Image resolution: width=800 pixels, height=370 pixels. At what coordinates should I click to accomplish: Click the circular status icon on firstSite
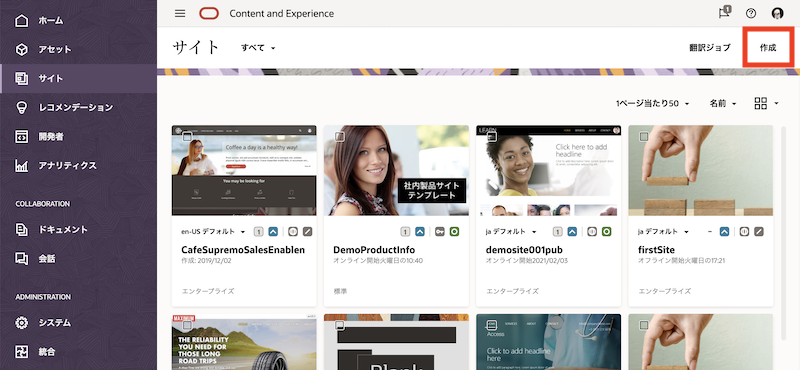(744, 232)
